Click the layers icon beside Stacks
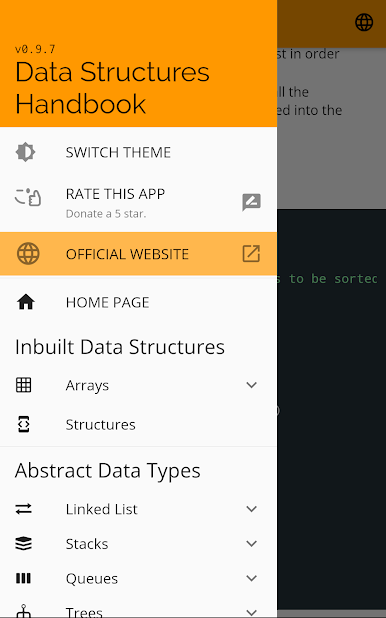 click(x=24, y=544)
